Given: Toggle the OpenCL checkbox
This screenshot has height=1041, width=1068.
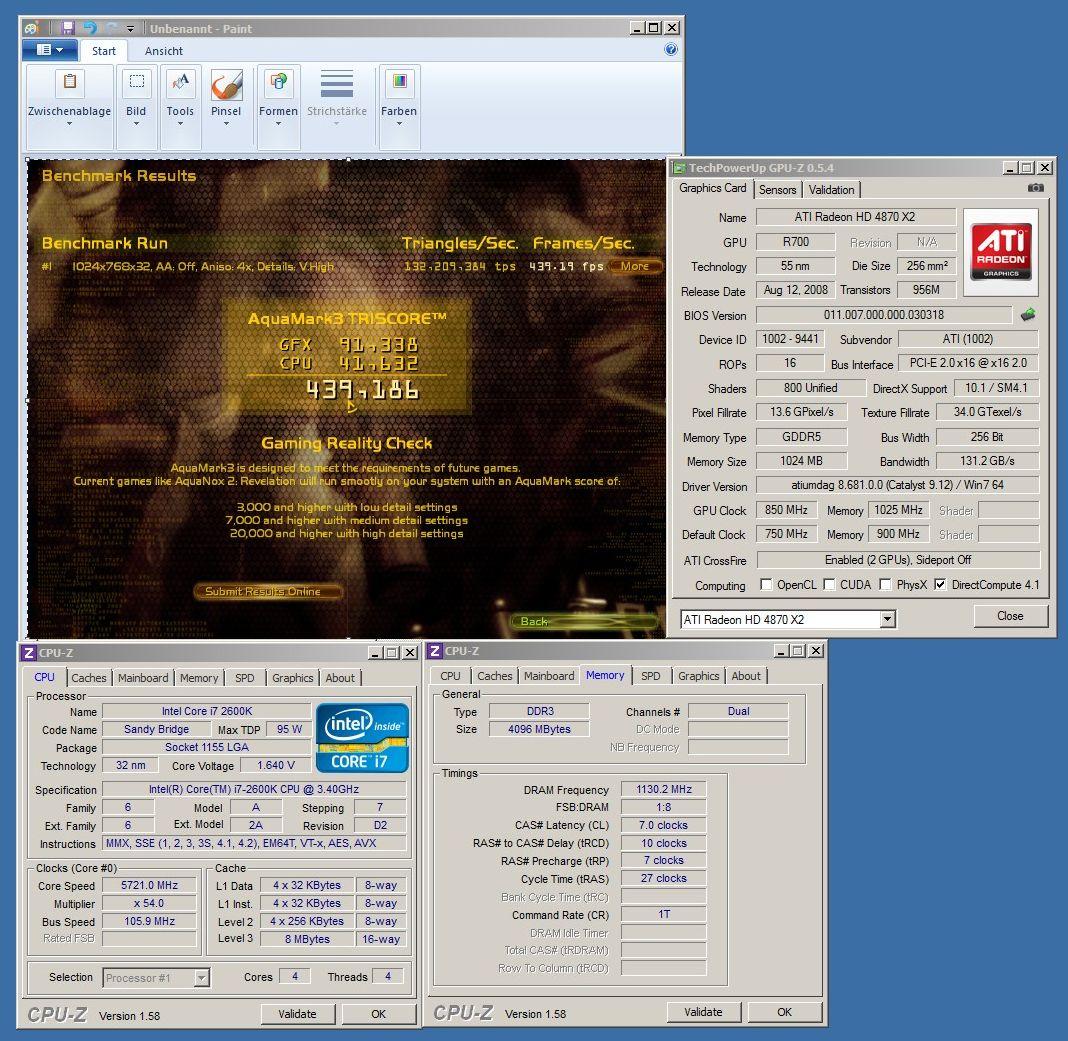Looking at the screenshot, I should tap(766, 585).
